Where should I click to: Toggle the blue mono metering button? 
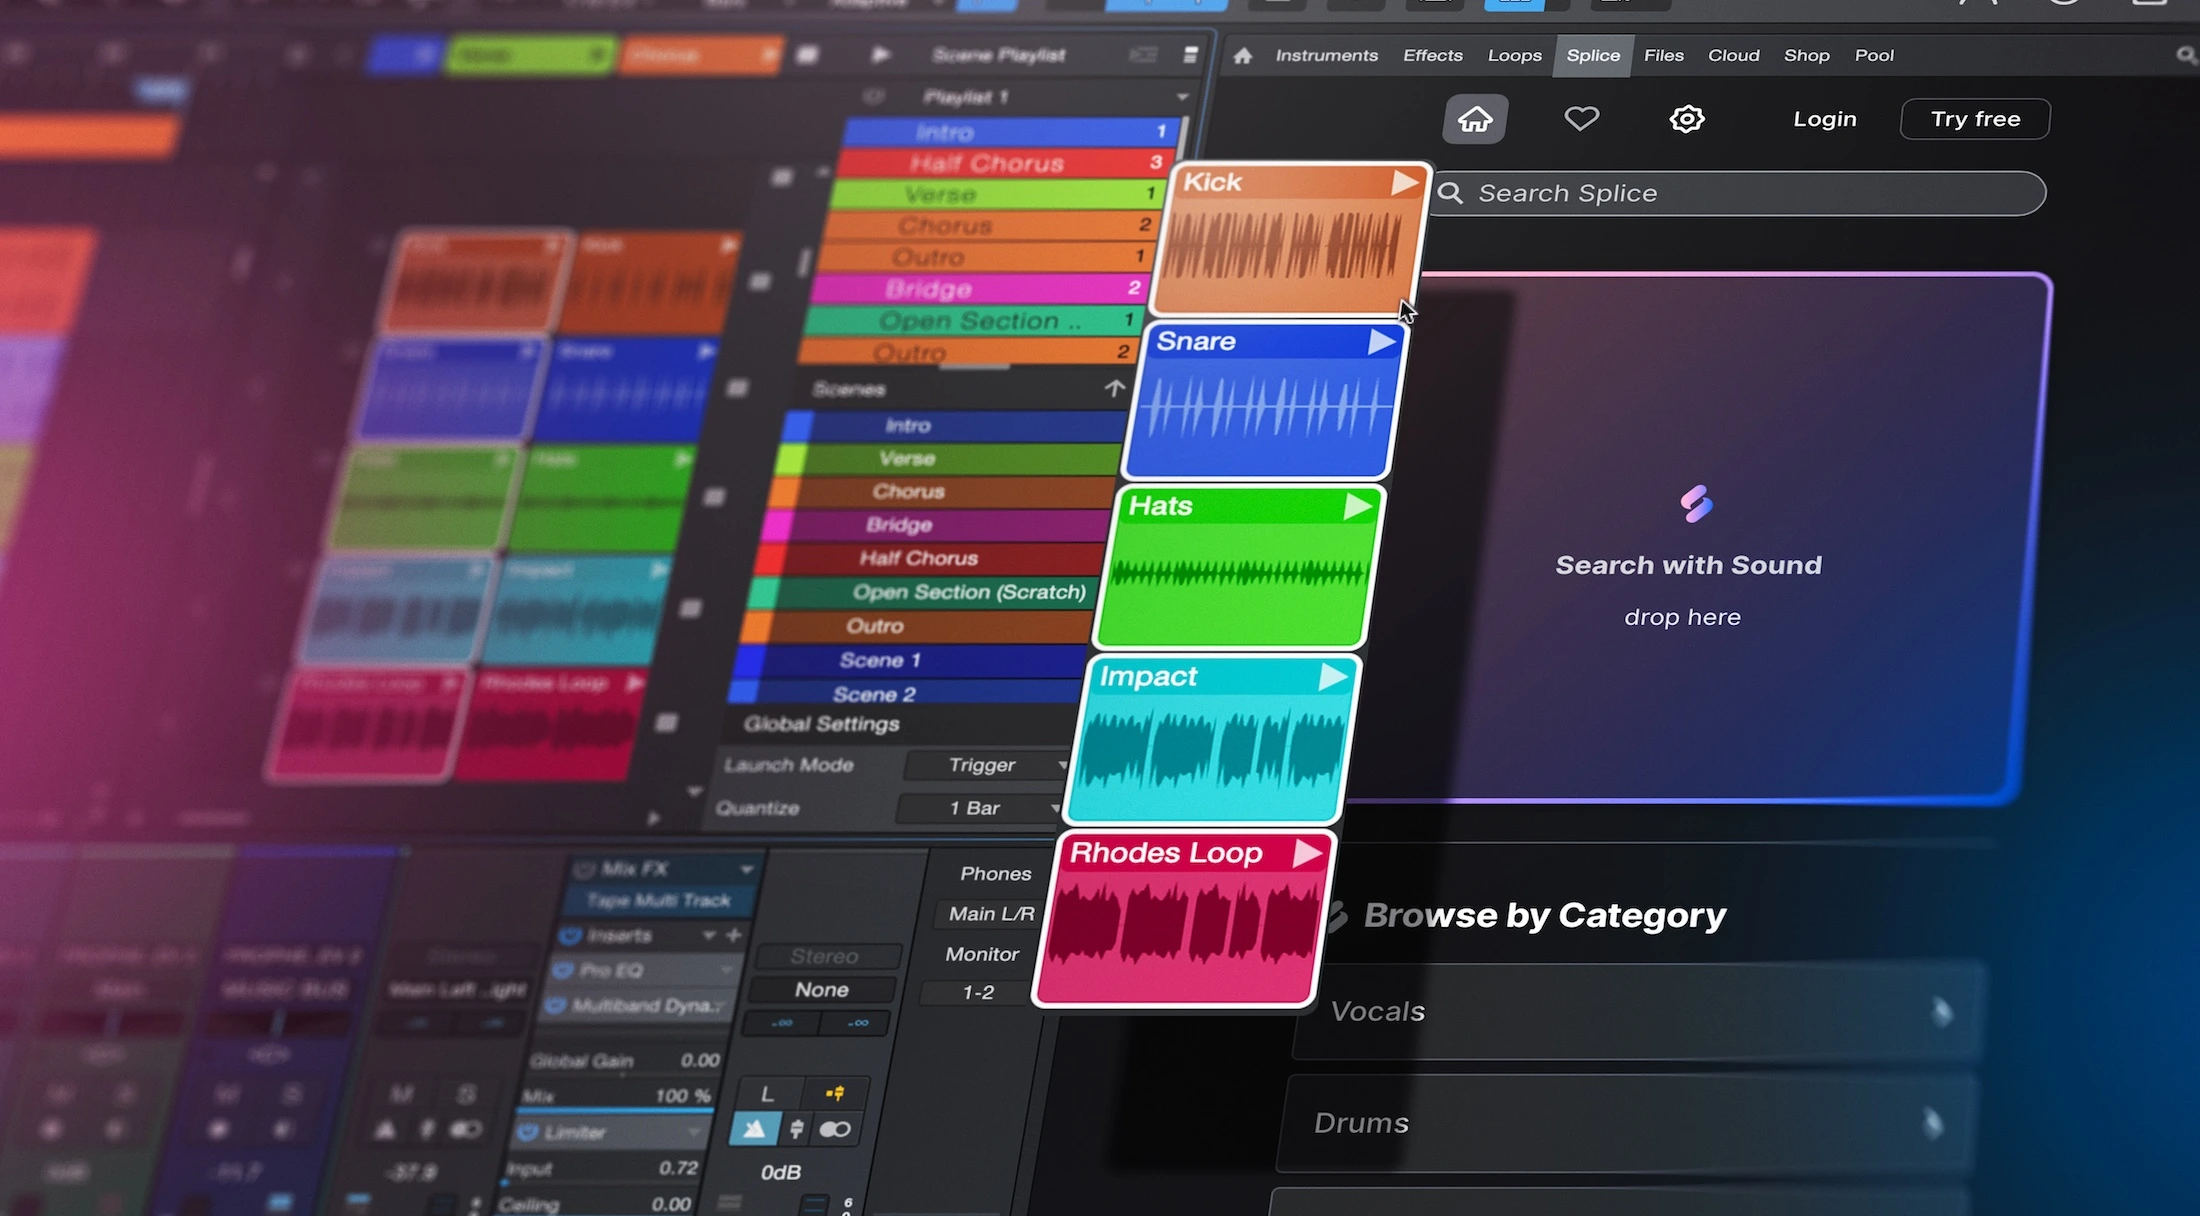[754, 1130]
